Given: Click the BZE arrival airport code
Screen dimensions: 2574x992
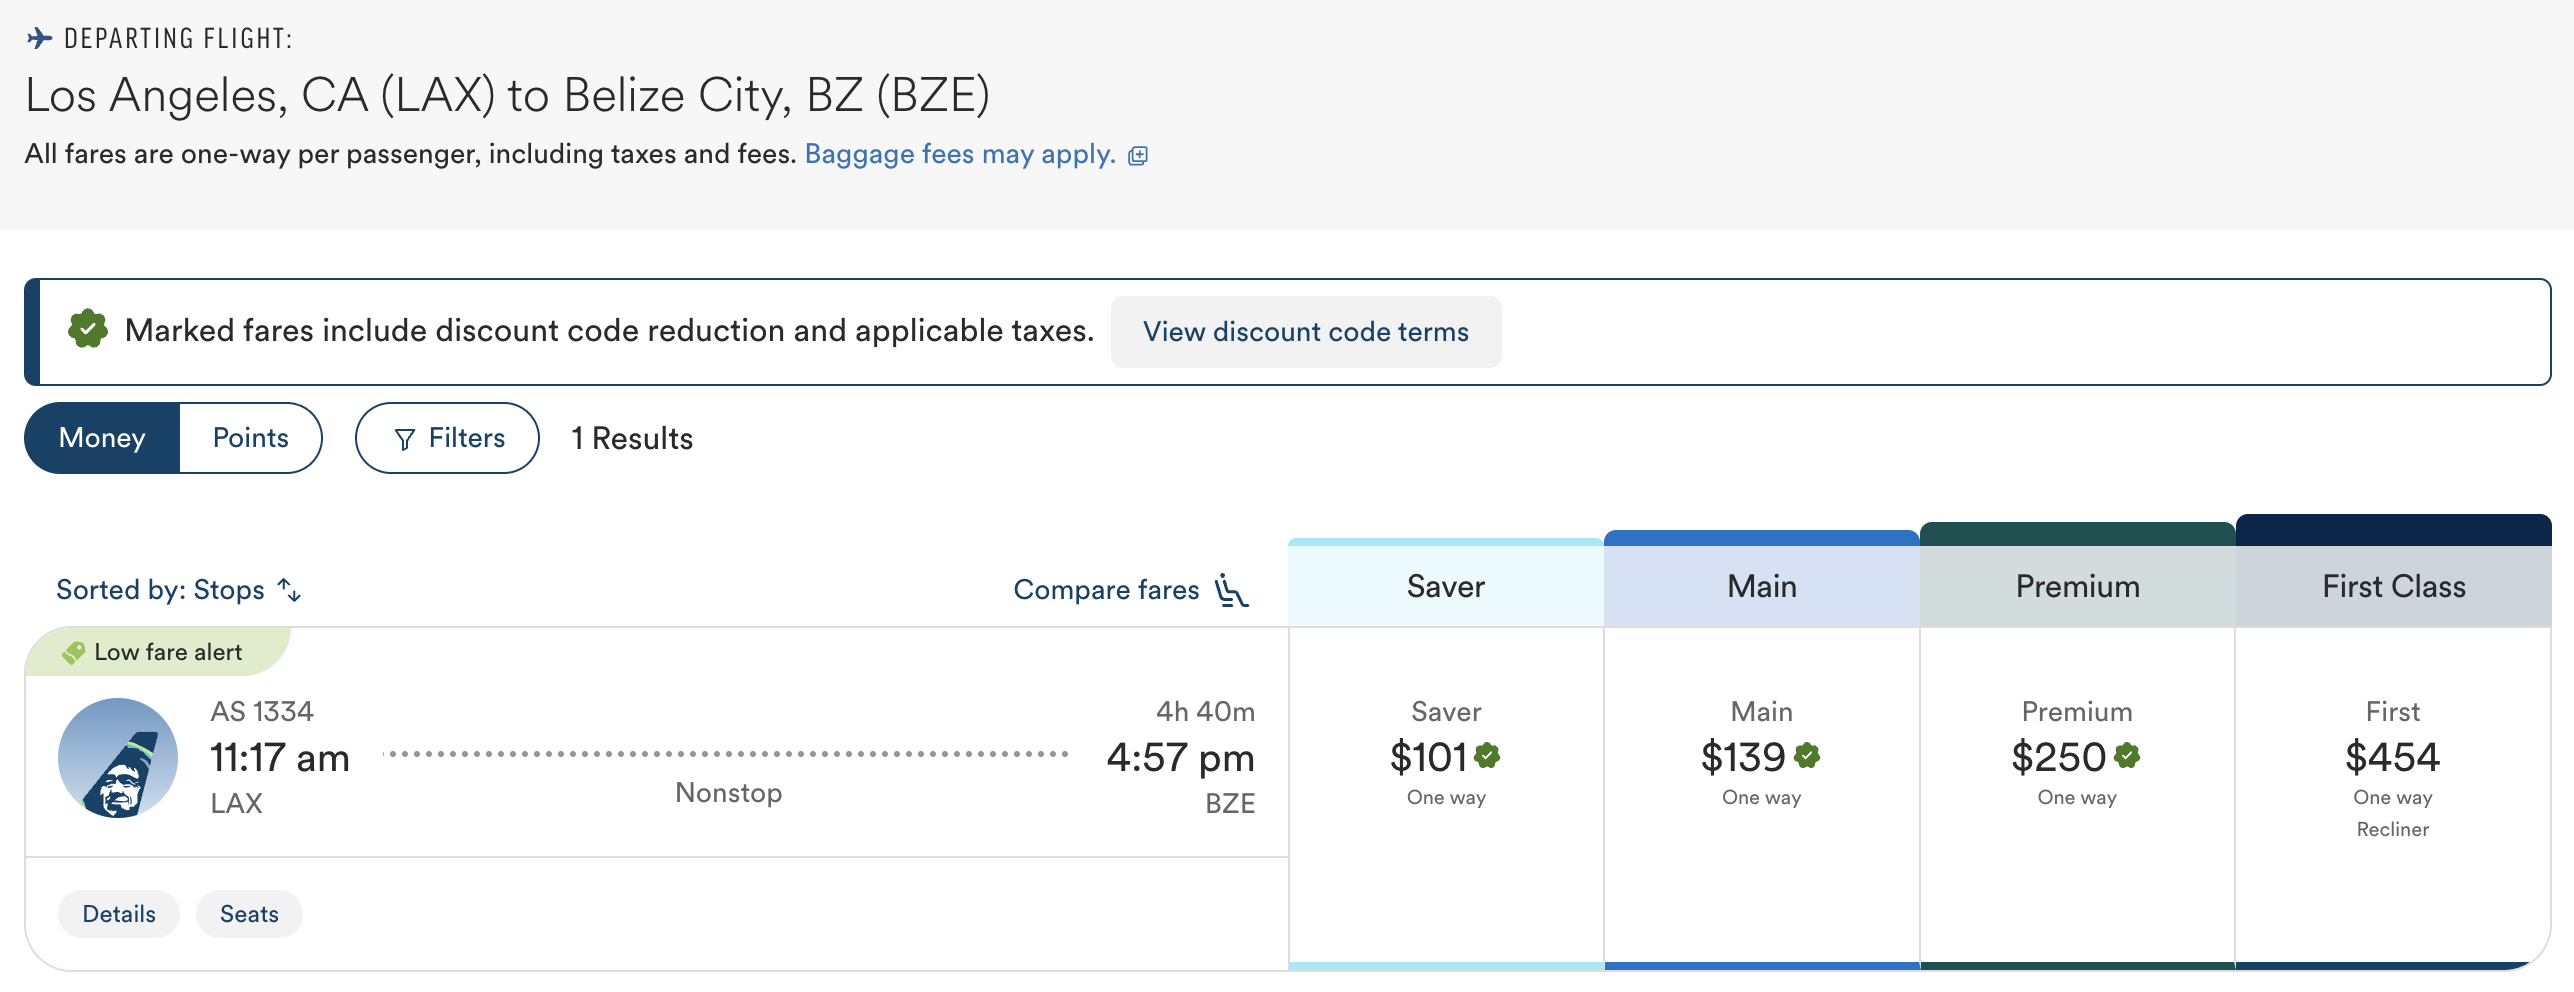Looking at the screenshot, I should [x=1230, y=803].
